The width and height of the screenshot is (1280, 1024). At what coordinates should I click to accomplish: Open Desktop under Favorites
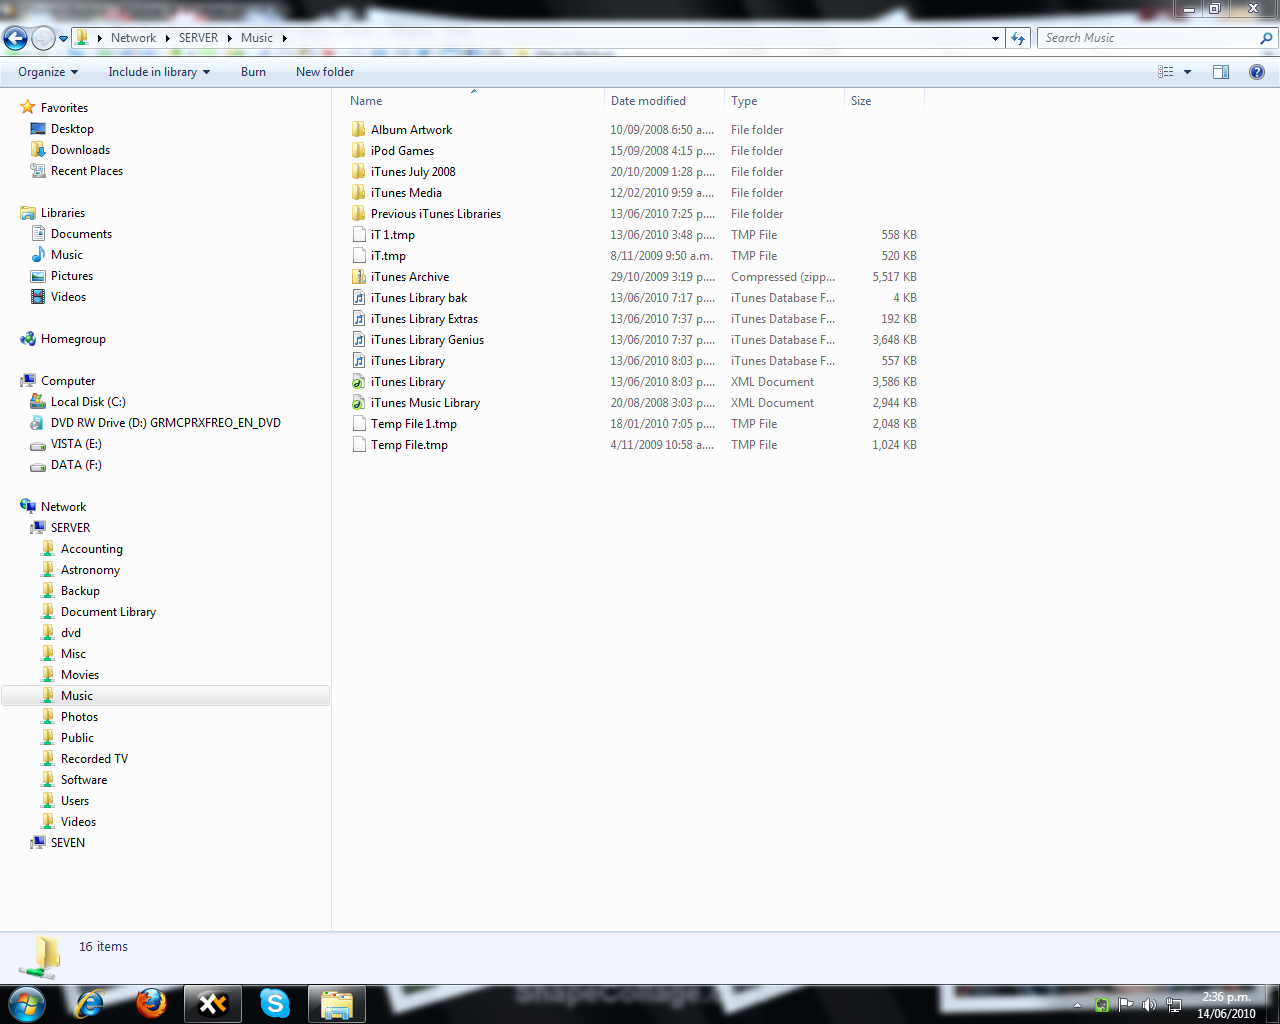coord(72,129)
